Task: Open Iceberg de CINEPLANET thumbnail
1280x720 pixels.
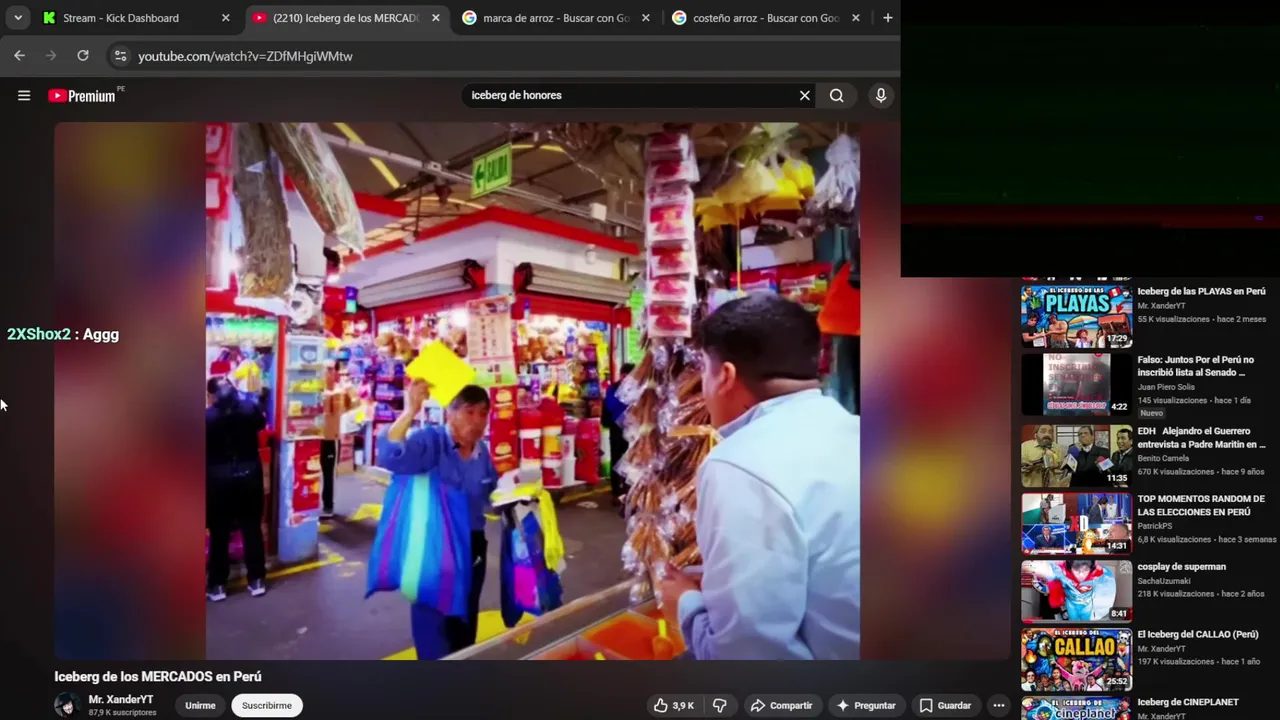Action: (x=1076, y=708)
